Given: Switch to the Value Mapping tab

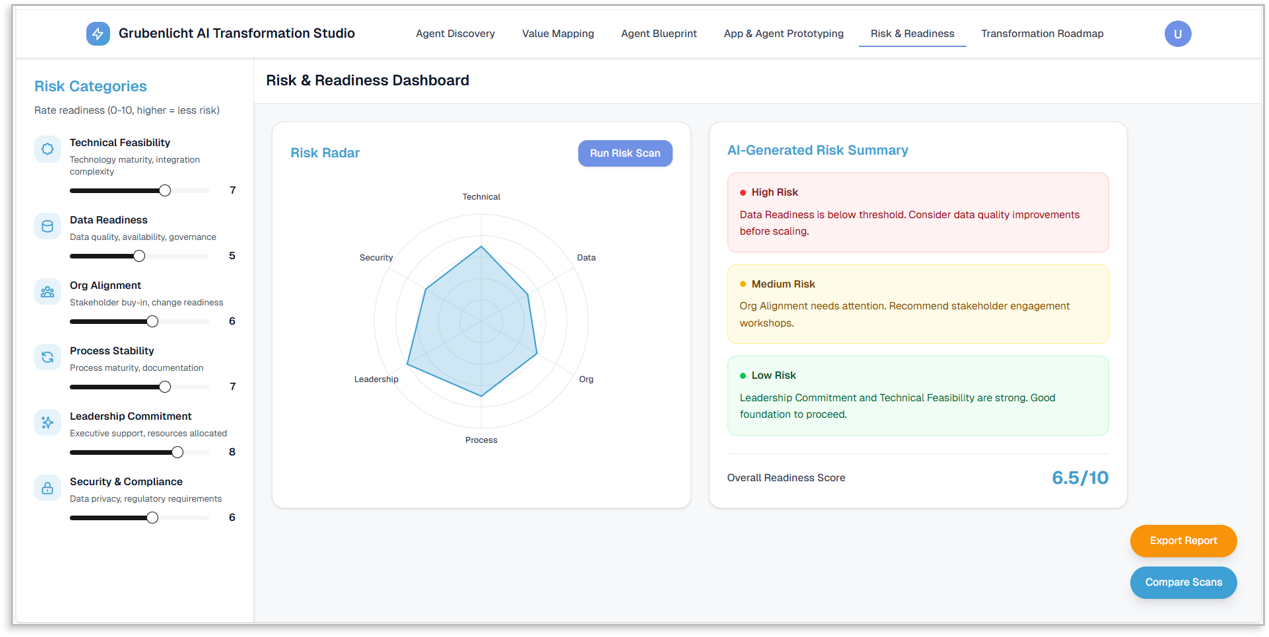Looking at the screenshot, I should tap(558, 34).
